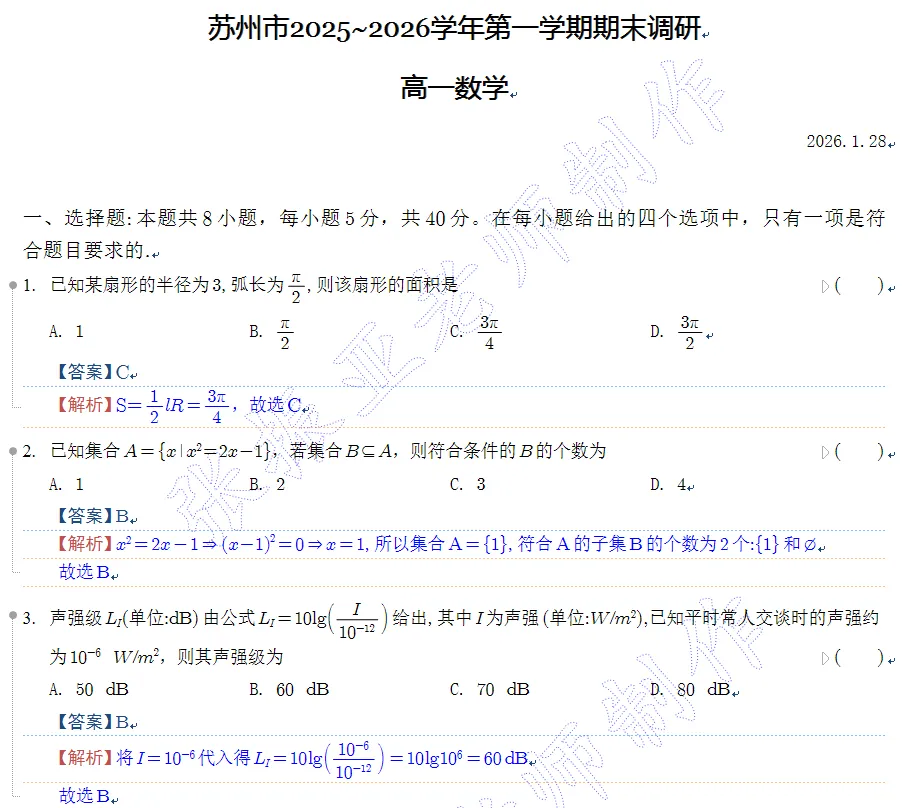The width and height of the screenshot is (904, 808).
Task: Click the 【答案】B line under question 3
Action: click(x=93, y=721)
